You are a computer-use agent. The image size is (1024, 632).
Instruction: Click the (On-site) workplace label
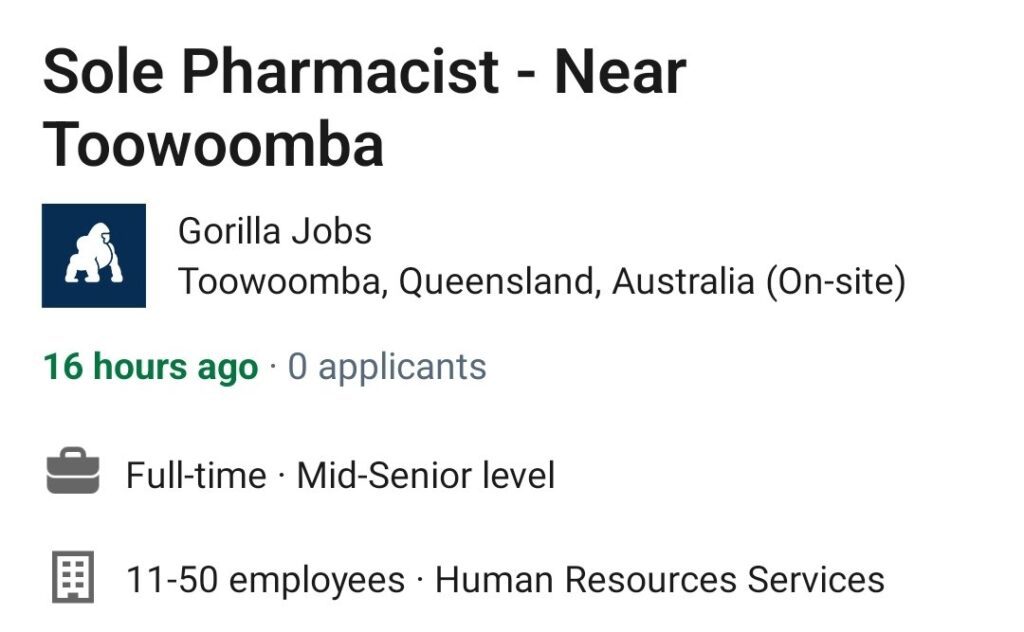pyautogui.click(x=836, y=281)
